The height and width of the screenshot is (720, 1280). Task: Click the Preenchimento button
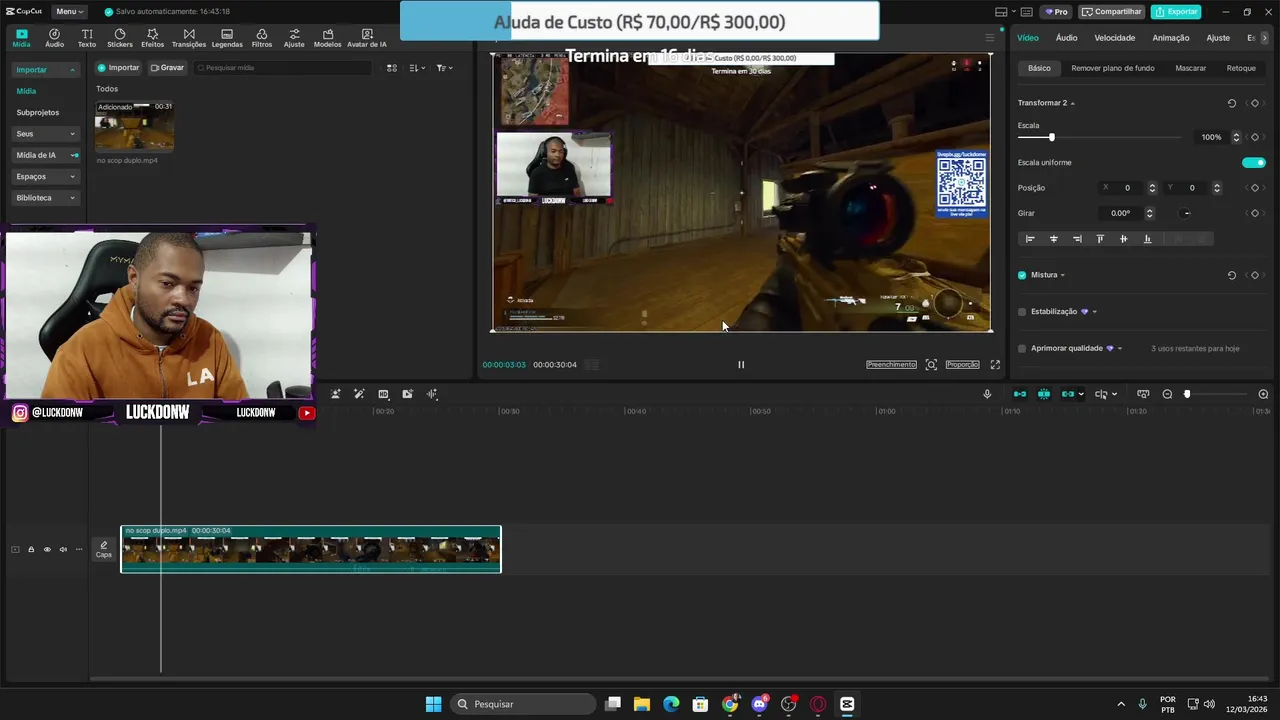point(891,365)
